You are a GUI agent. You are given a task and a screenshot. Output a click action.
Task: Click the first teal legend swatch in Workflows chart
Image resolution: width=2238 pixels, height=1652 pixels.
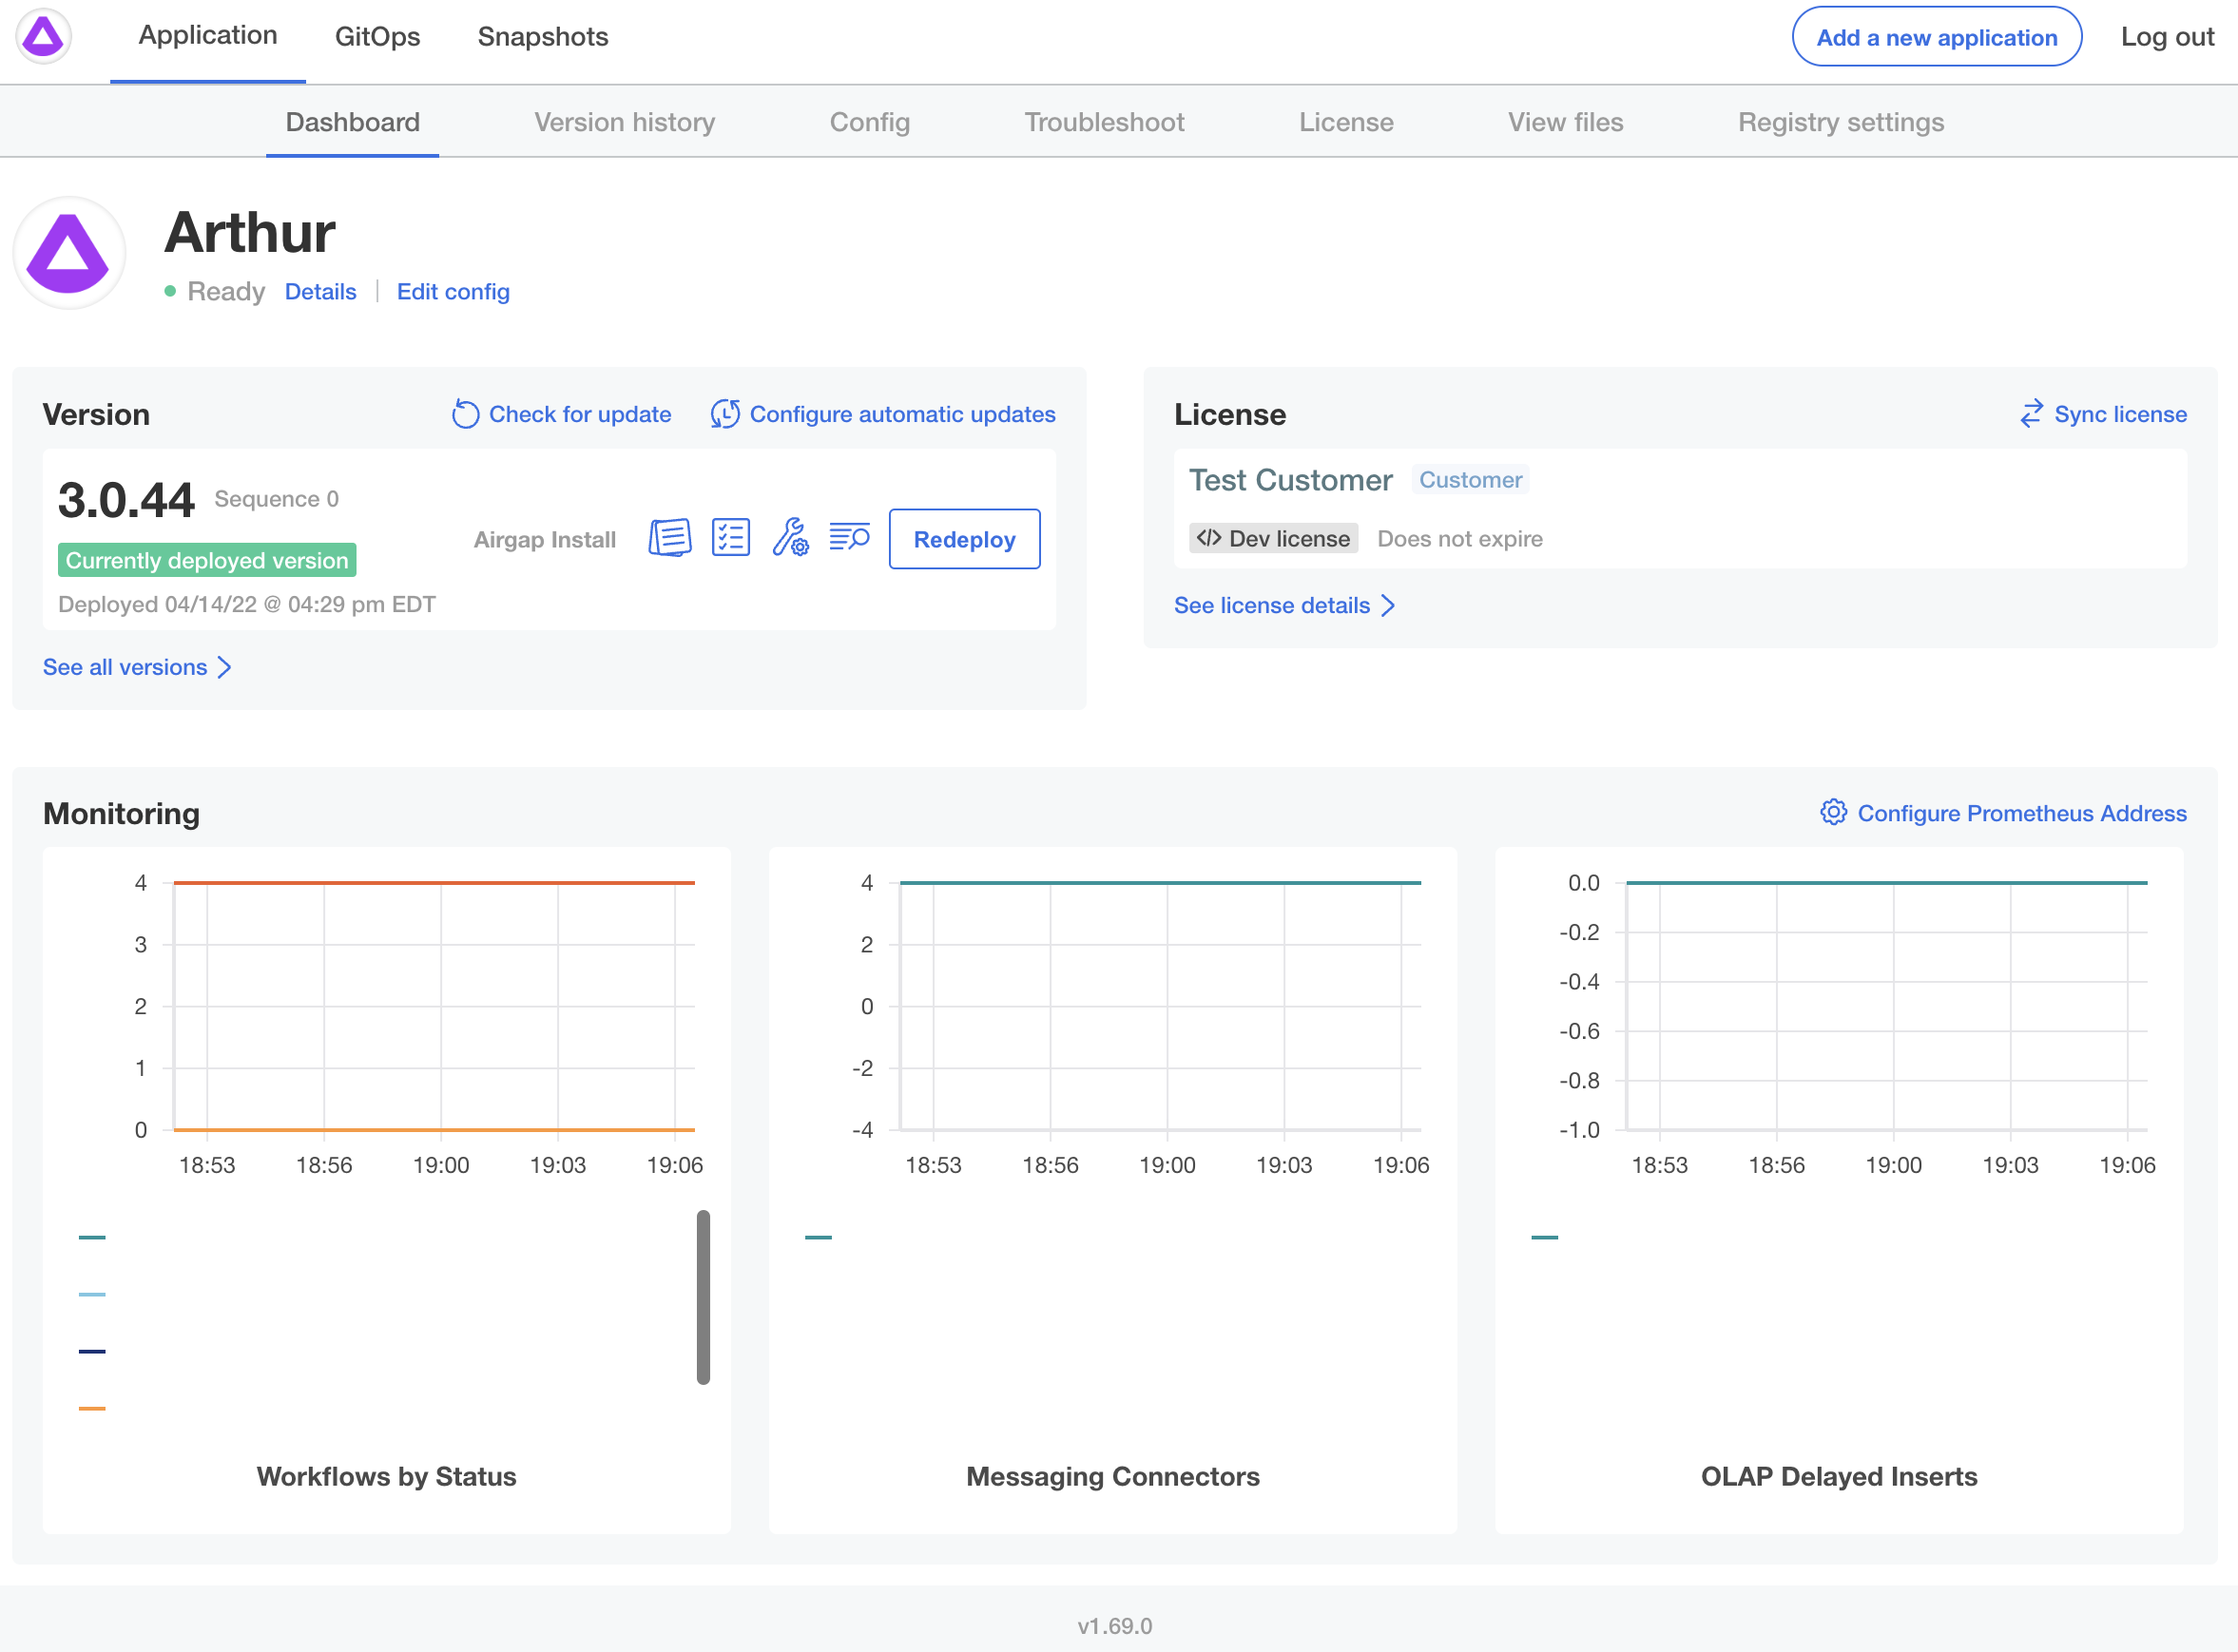point(92,1237)
